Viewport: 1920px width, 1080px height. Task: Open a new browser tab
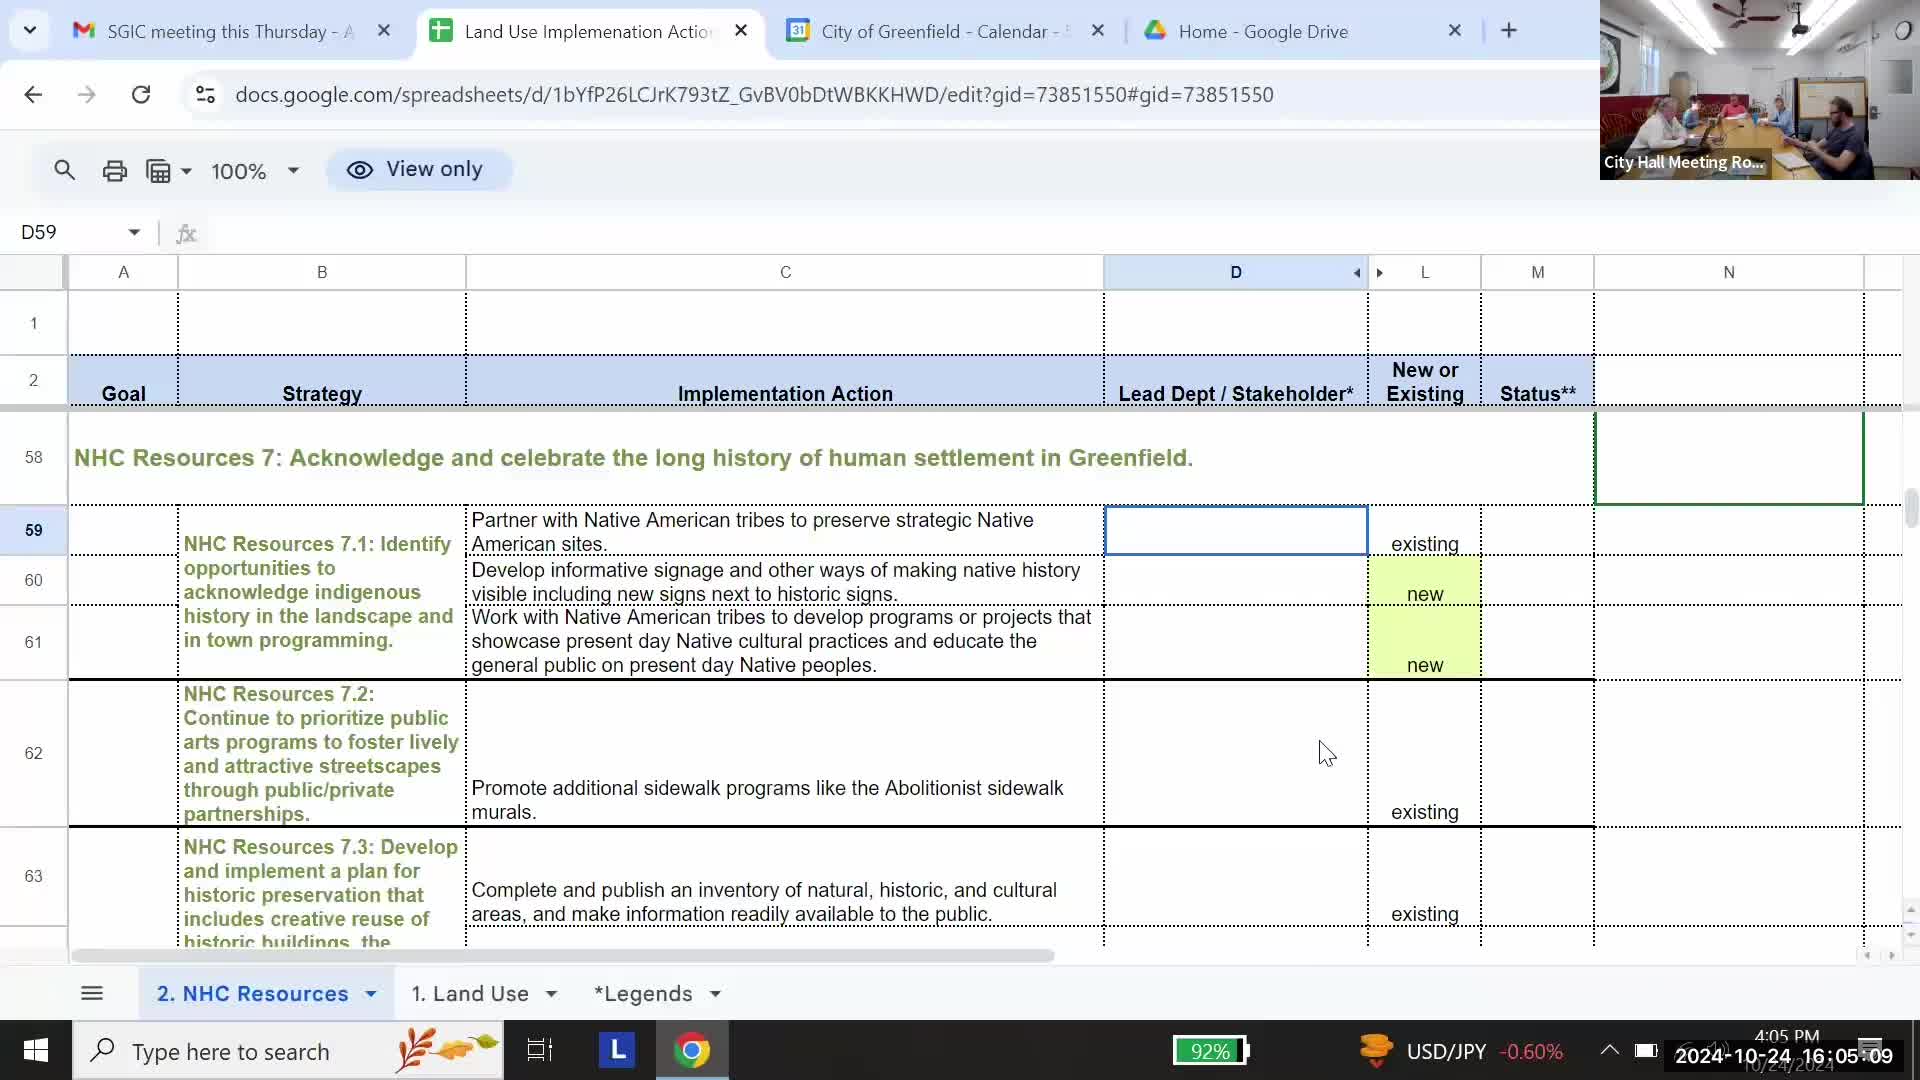coord(1509,31)
